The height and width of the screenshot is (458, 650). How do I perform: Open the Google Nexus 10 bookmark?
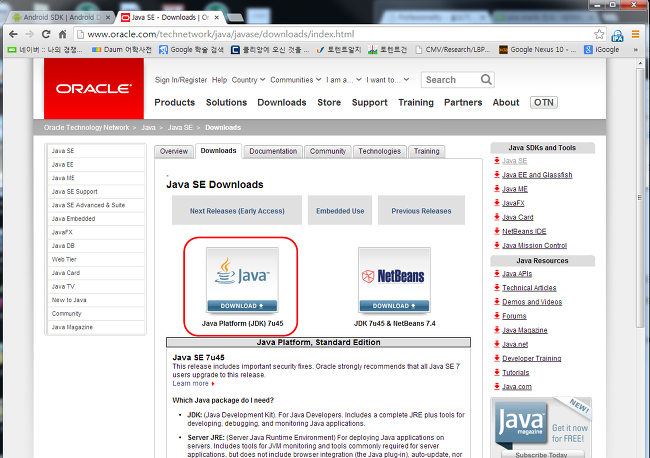point(538,50)
